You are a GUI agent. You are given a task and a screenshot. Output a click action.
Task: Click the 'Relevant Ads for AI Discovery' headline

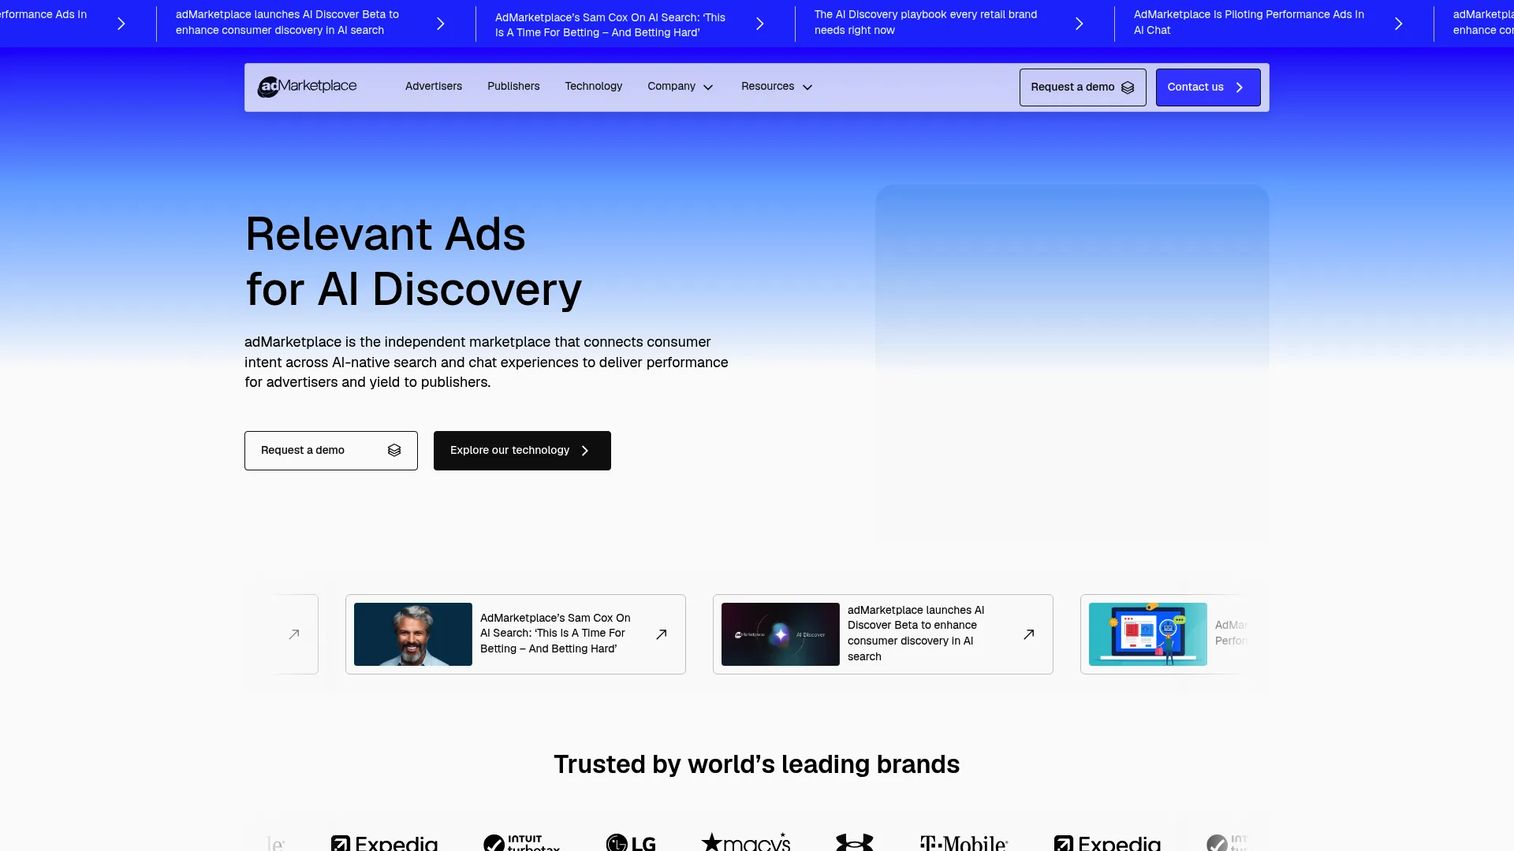pos(413,262)
